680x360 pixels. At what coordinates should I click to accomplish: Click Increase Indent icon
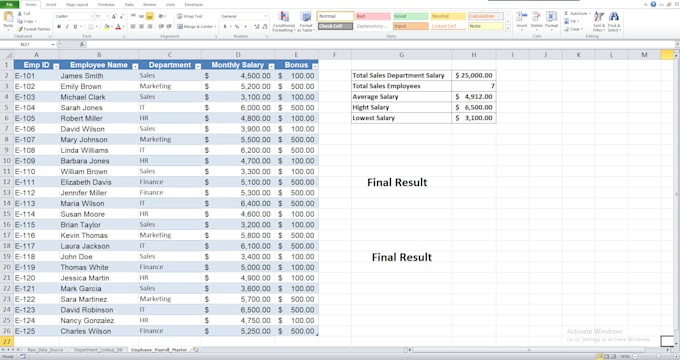[169, 27]
